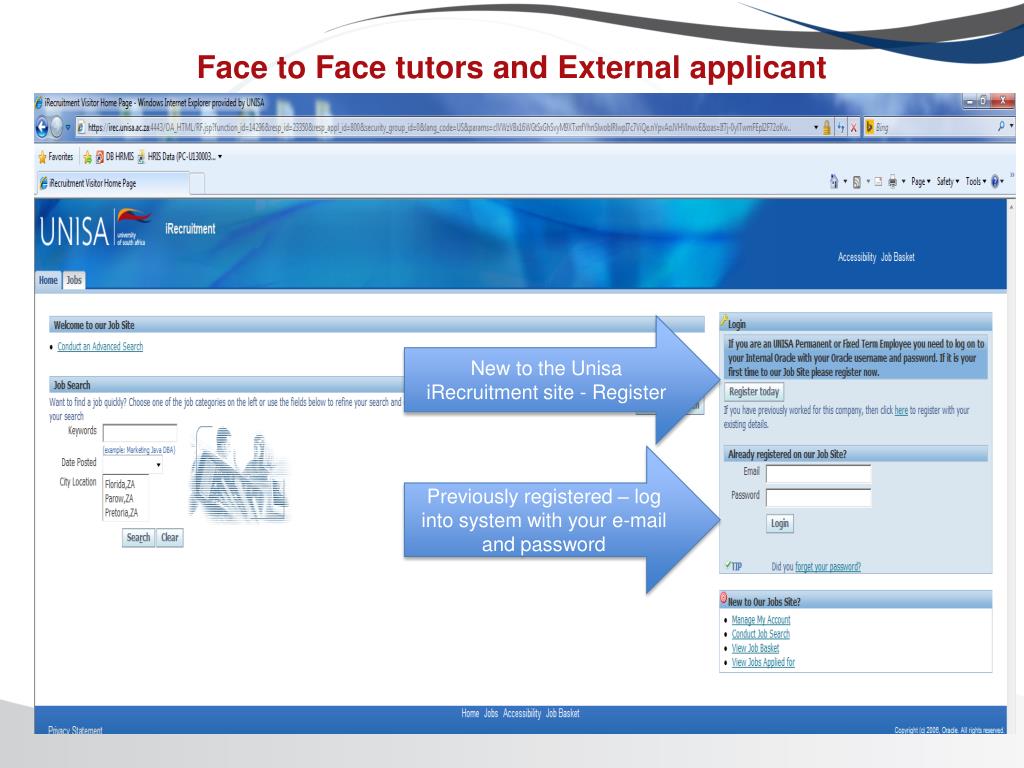Click the Email input field

(818, 473)
